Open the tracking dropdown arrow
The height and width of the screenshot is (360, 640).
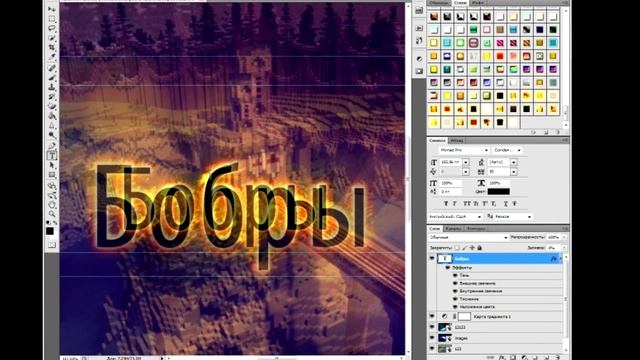tap(514, 172)
